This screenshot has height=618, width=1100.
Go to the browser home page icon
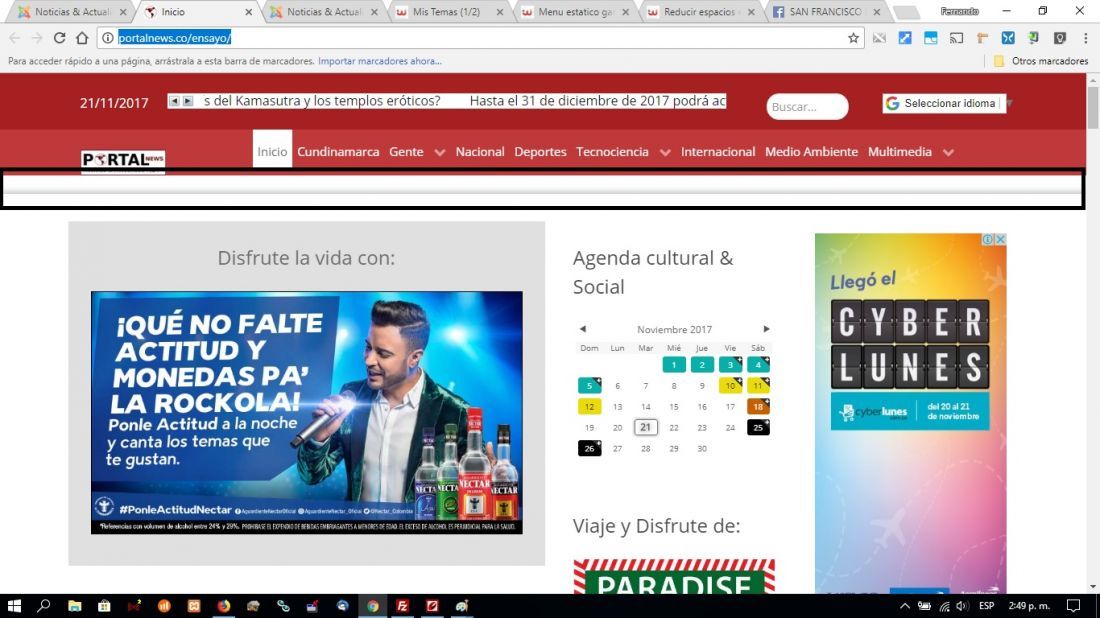pos(82,39)
